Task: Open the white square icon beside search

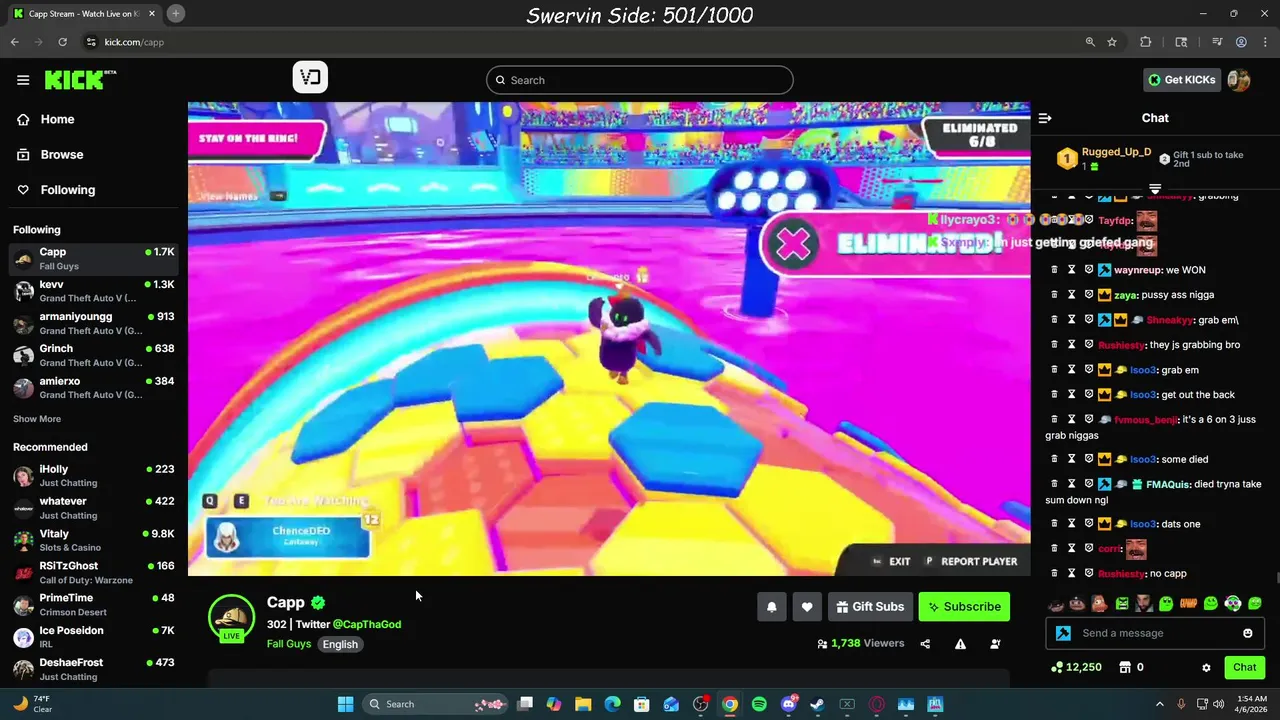Action: click(x=310, y=77)
